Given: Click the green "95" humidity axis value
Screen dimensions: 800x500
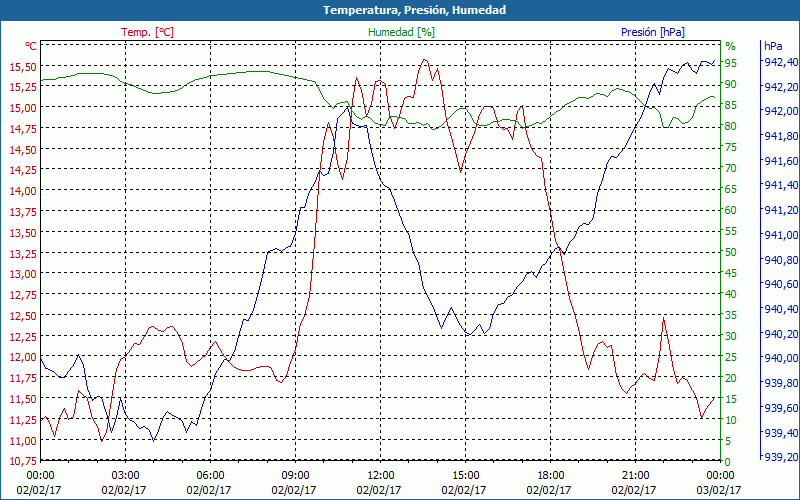Looking at the screenshot, I should (x=731, y=63).
